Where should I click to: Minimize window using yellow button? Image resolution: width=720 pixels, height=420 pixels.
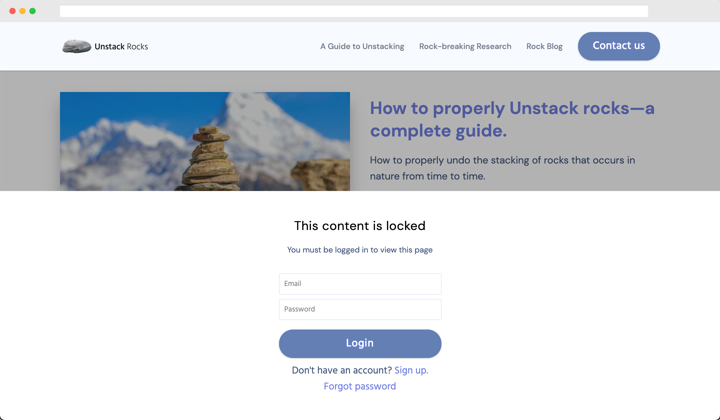[22, 11]
